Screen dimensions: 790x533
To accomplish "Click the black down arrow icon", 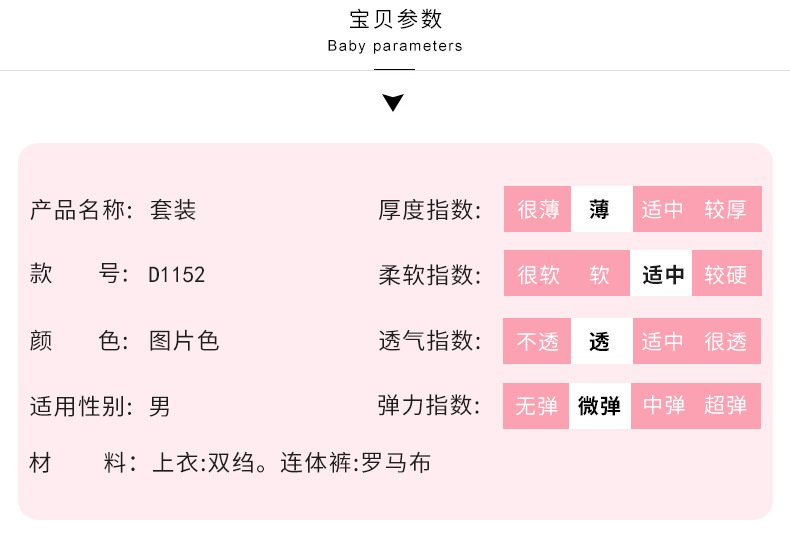I will click(394, 102).
